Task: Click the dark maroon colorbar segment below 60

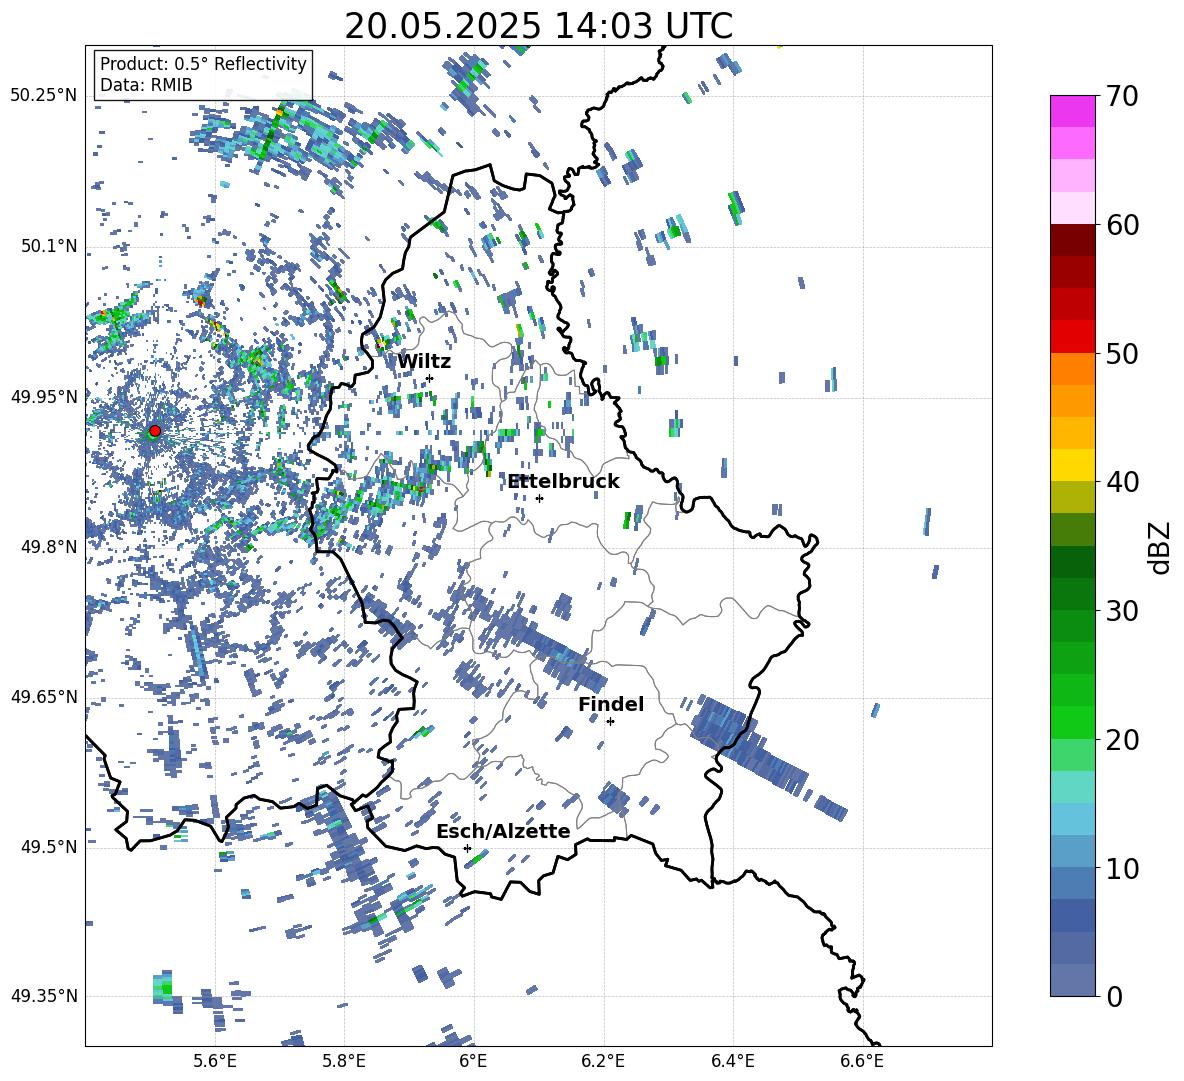Action: (1072, 239)
